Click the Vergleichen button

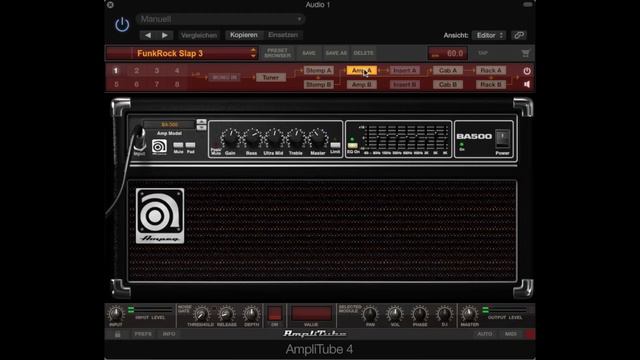tap(199, 36)
